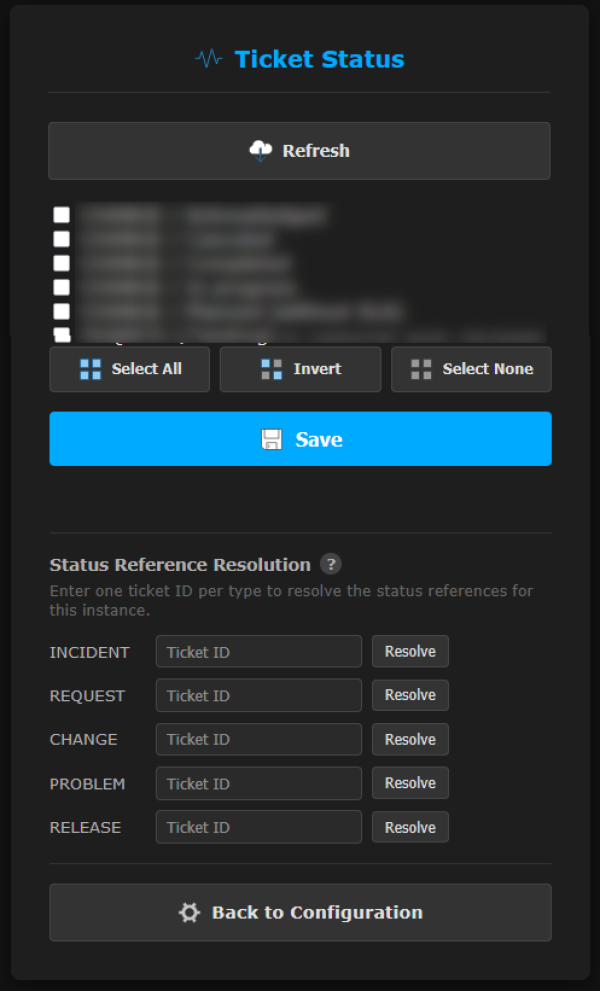Select the CHANGE Ticket ID text box
This screenshot has width=600, height=991.
258,739
